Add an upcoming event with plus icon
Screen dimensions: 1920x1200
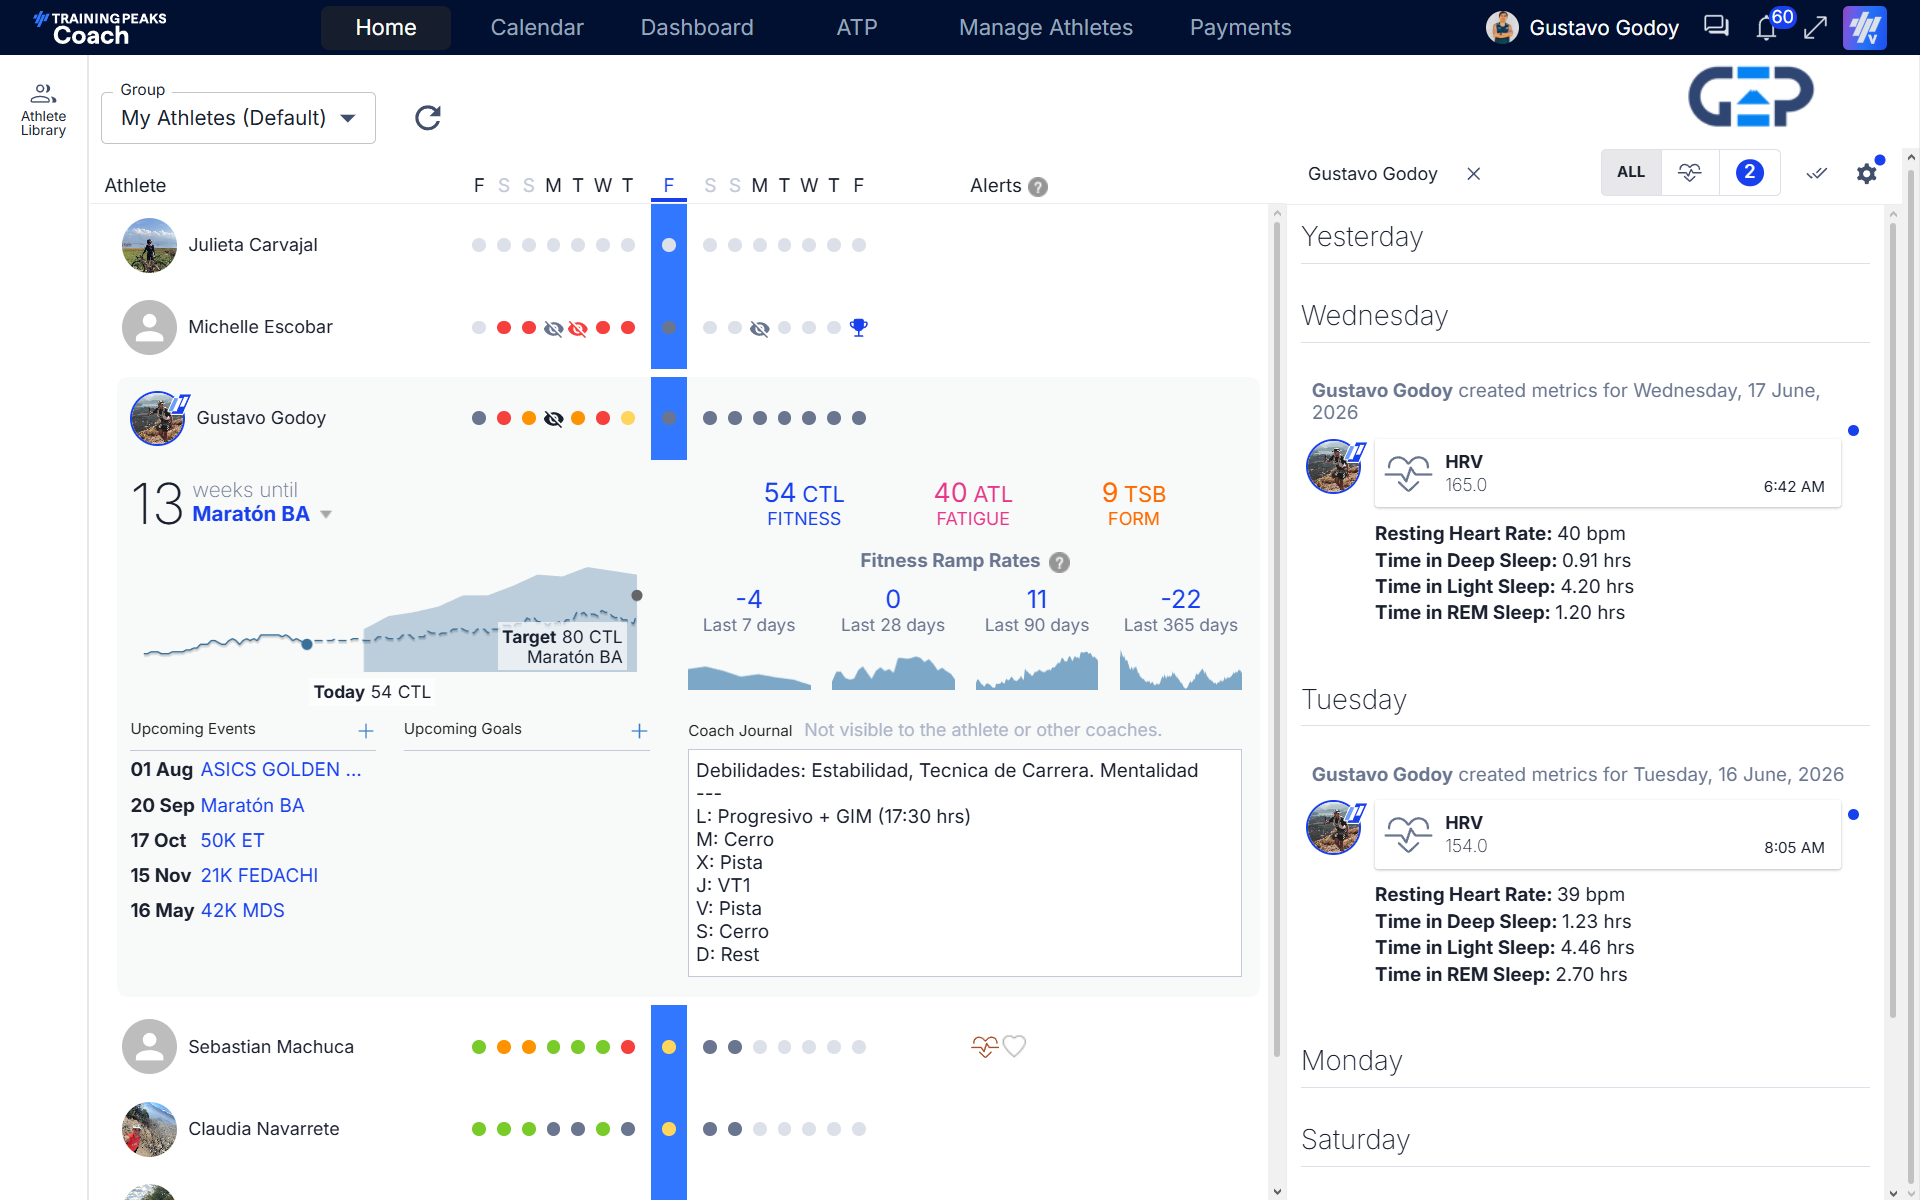[366, 731]
